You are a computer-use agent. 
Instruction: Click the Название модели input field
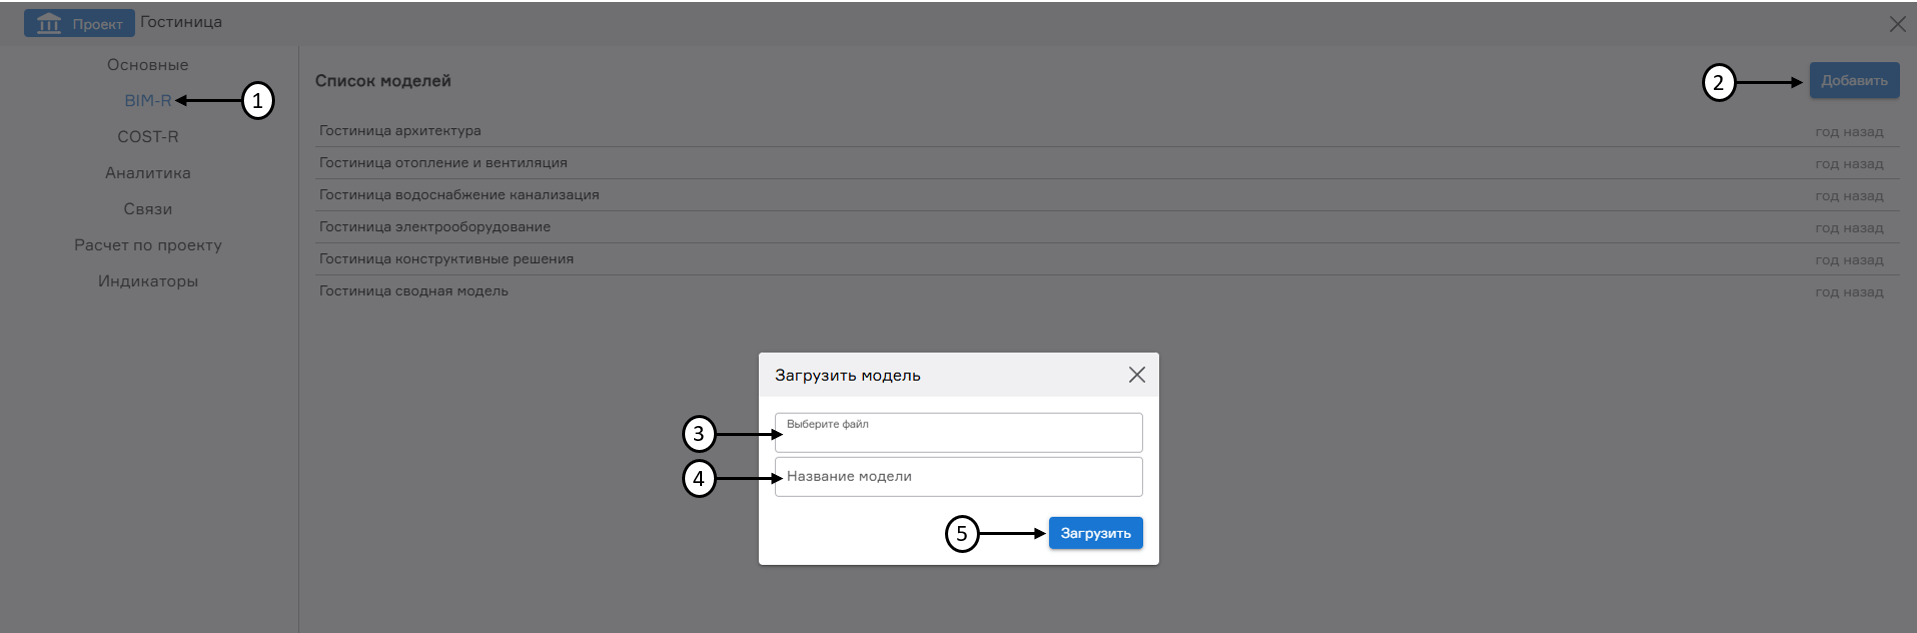pyautogui.click(x=957, y=476)
